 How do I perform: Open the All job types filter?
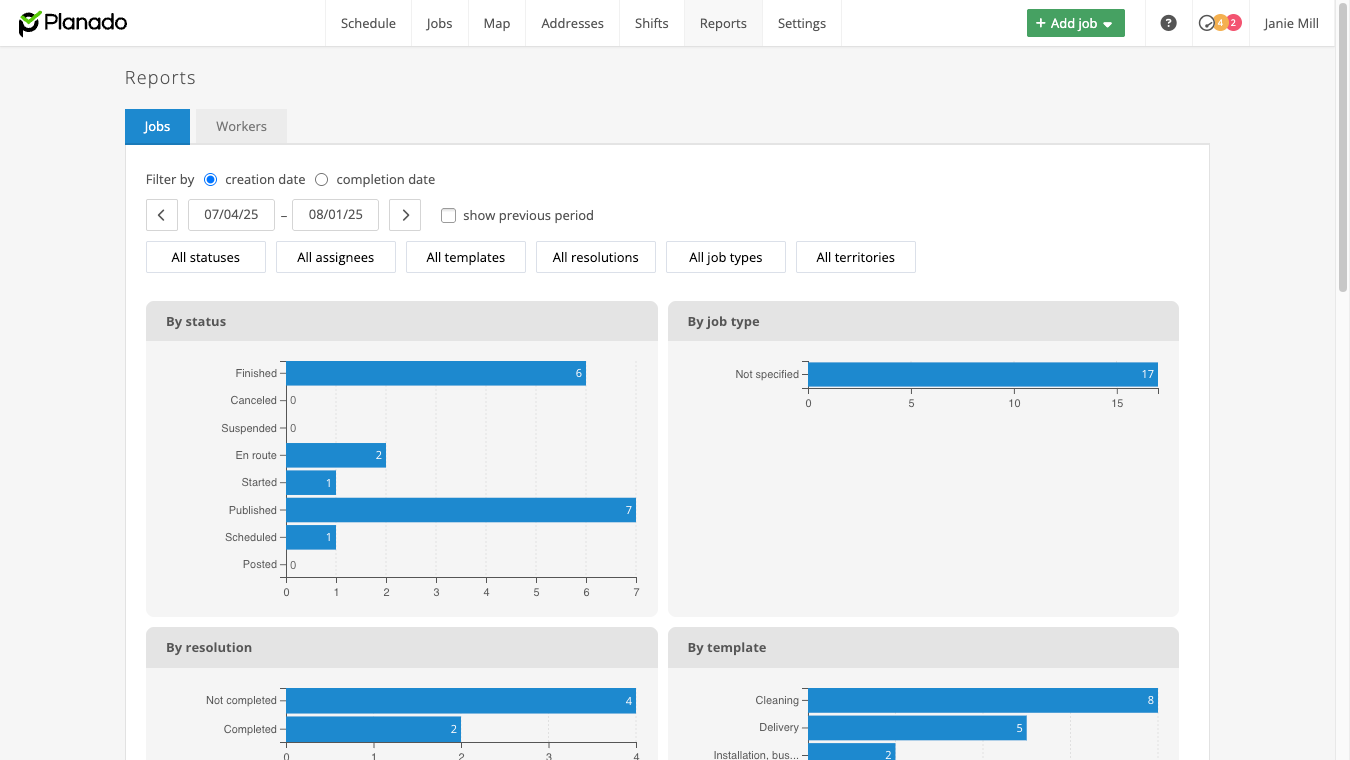pos(726,257)
